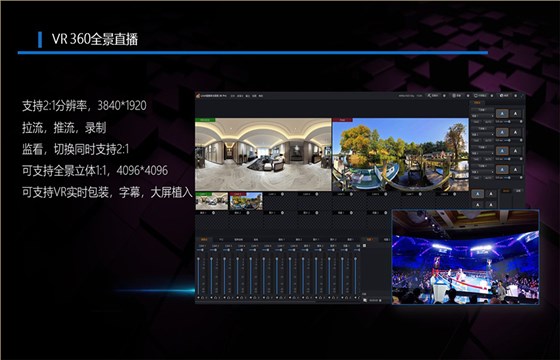The width and height of the screenshot is (560, 360).
Task: Select the autumn lake thumbnail in the source row
Action: point(246,201)
